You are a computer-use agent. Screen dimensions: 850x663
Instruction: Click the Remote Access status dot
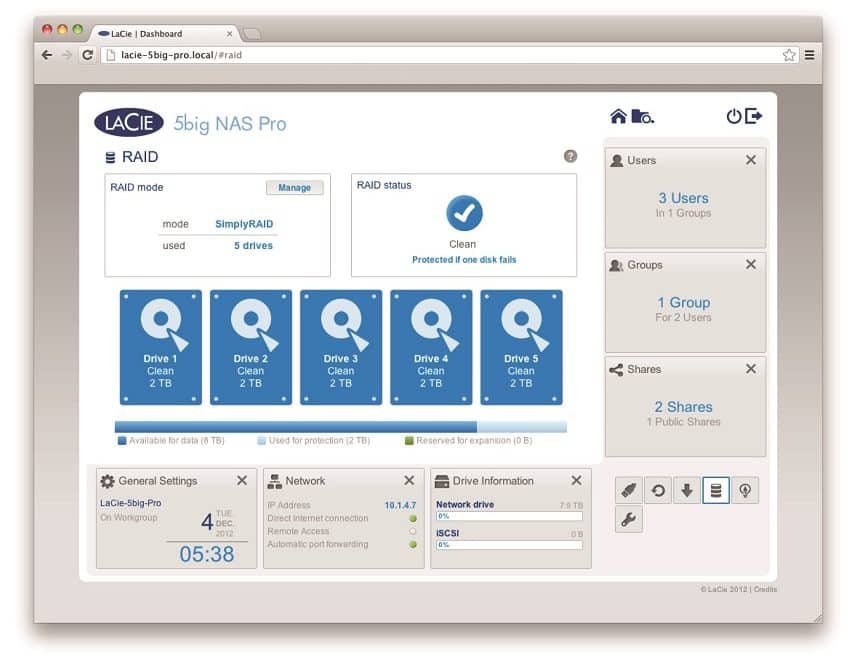413,532
